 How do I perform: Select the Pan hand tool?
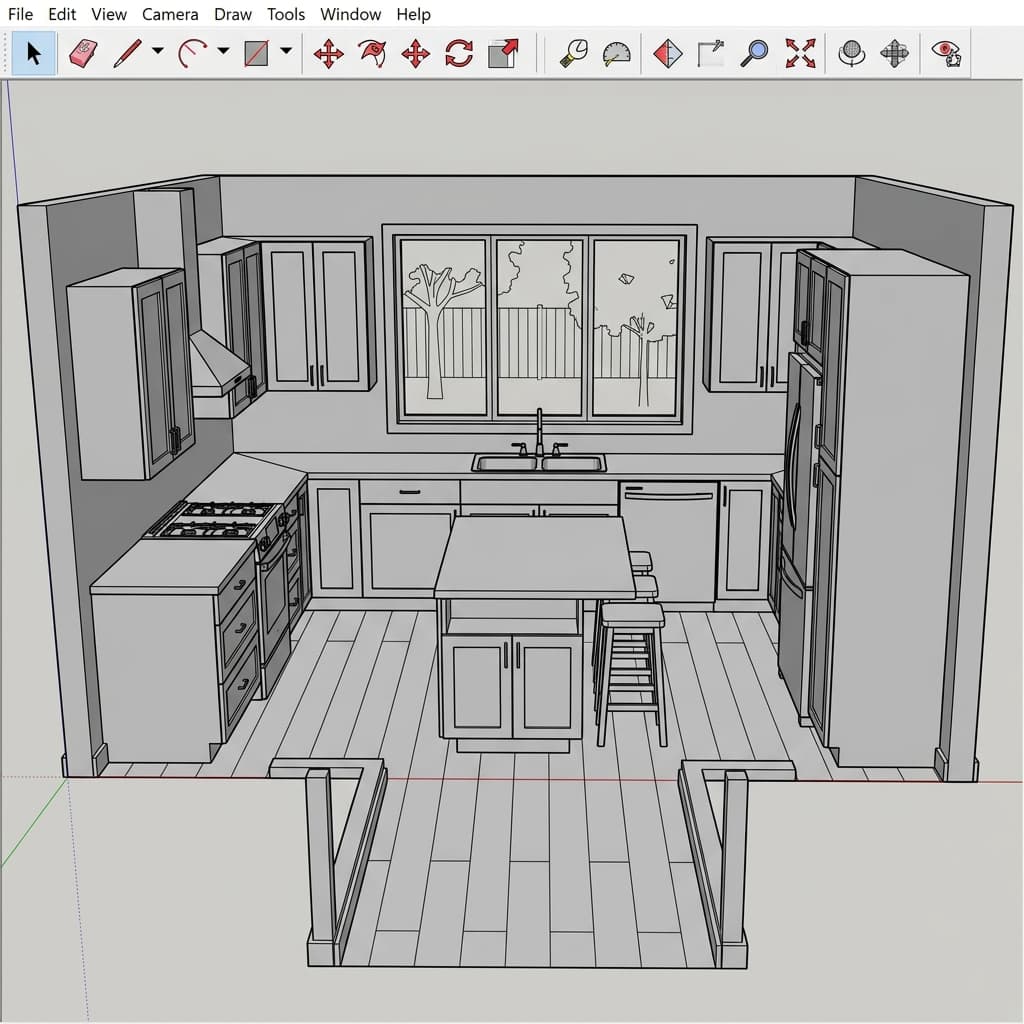(x=893, y=53)
